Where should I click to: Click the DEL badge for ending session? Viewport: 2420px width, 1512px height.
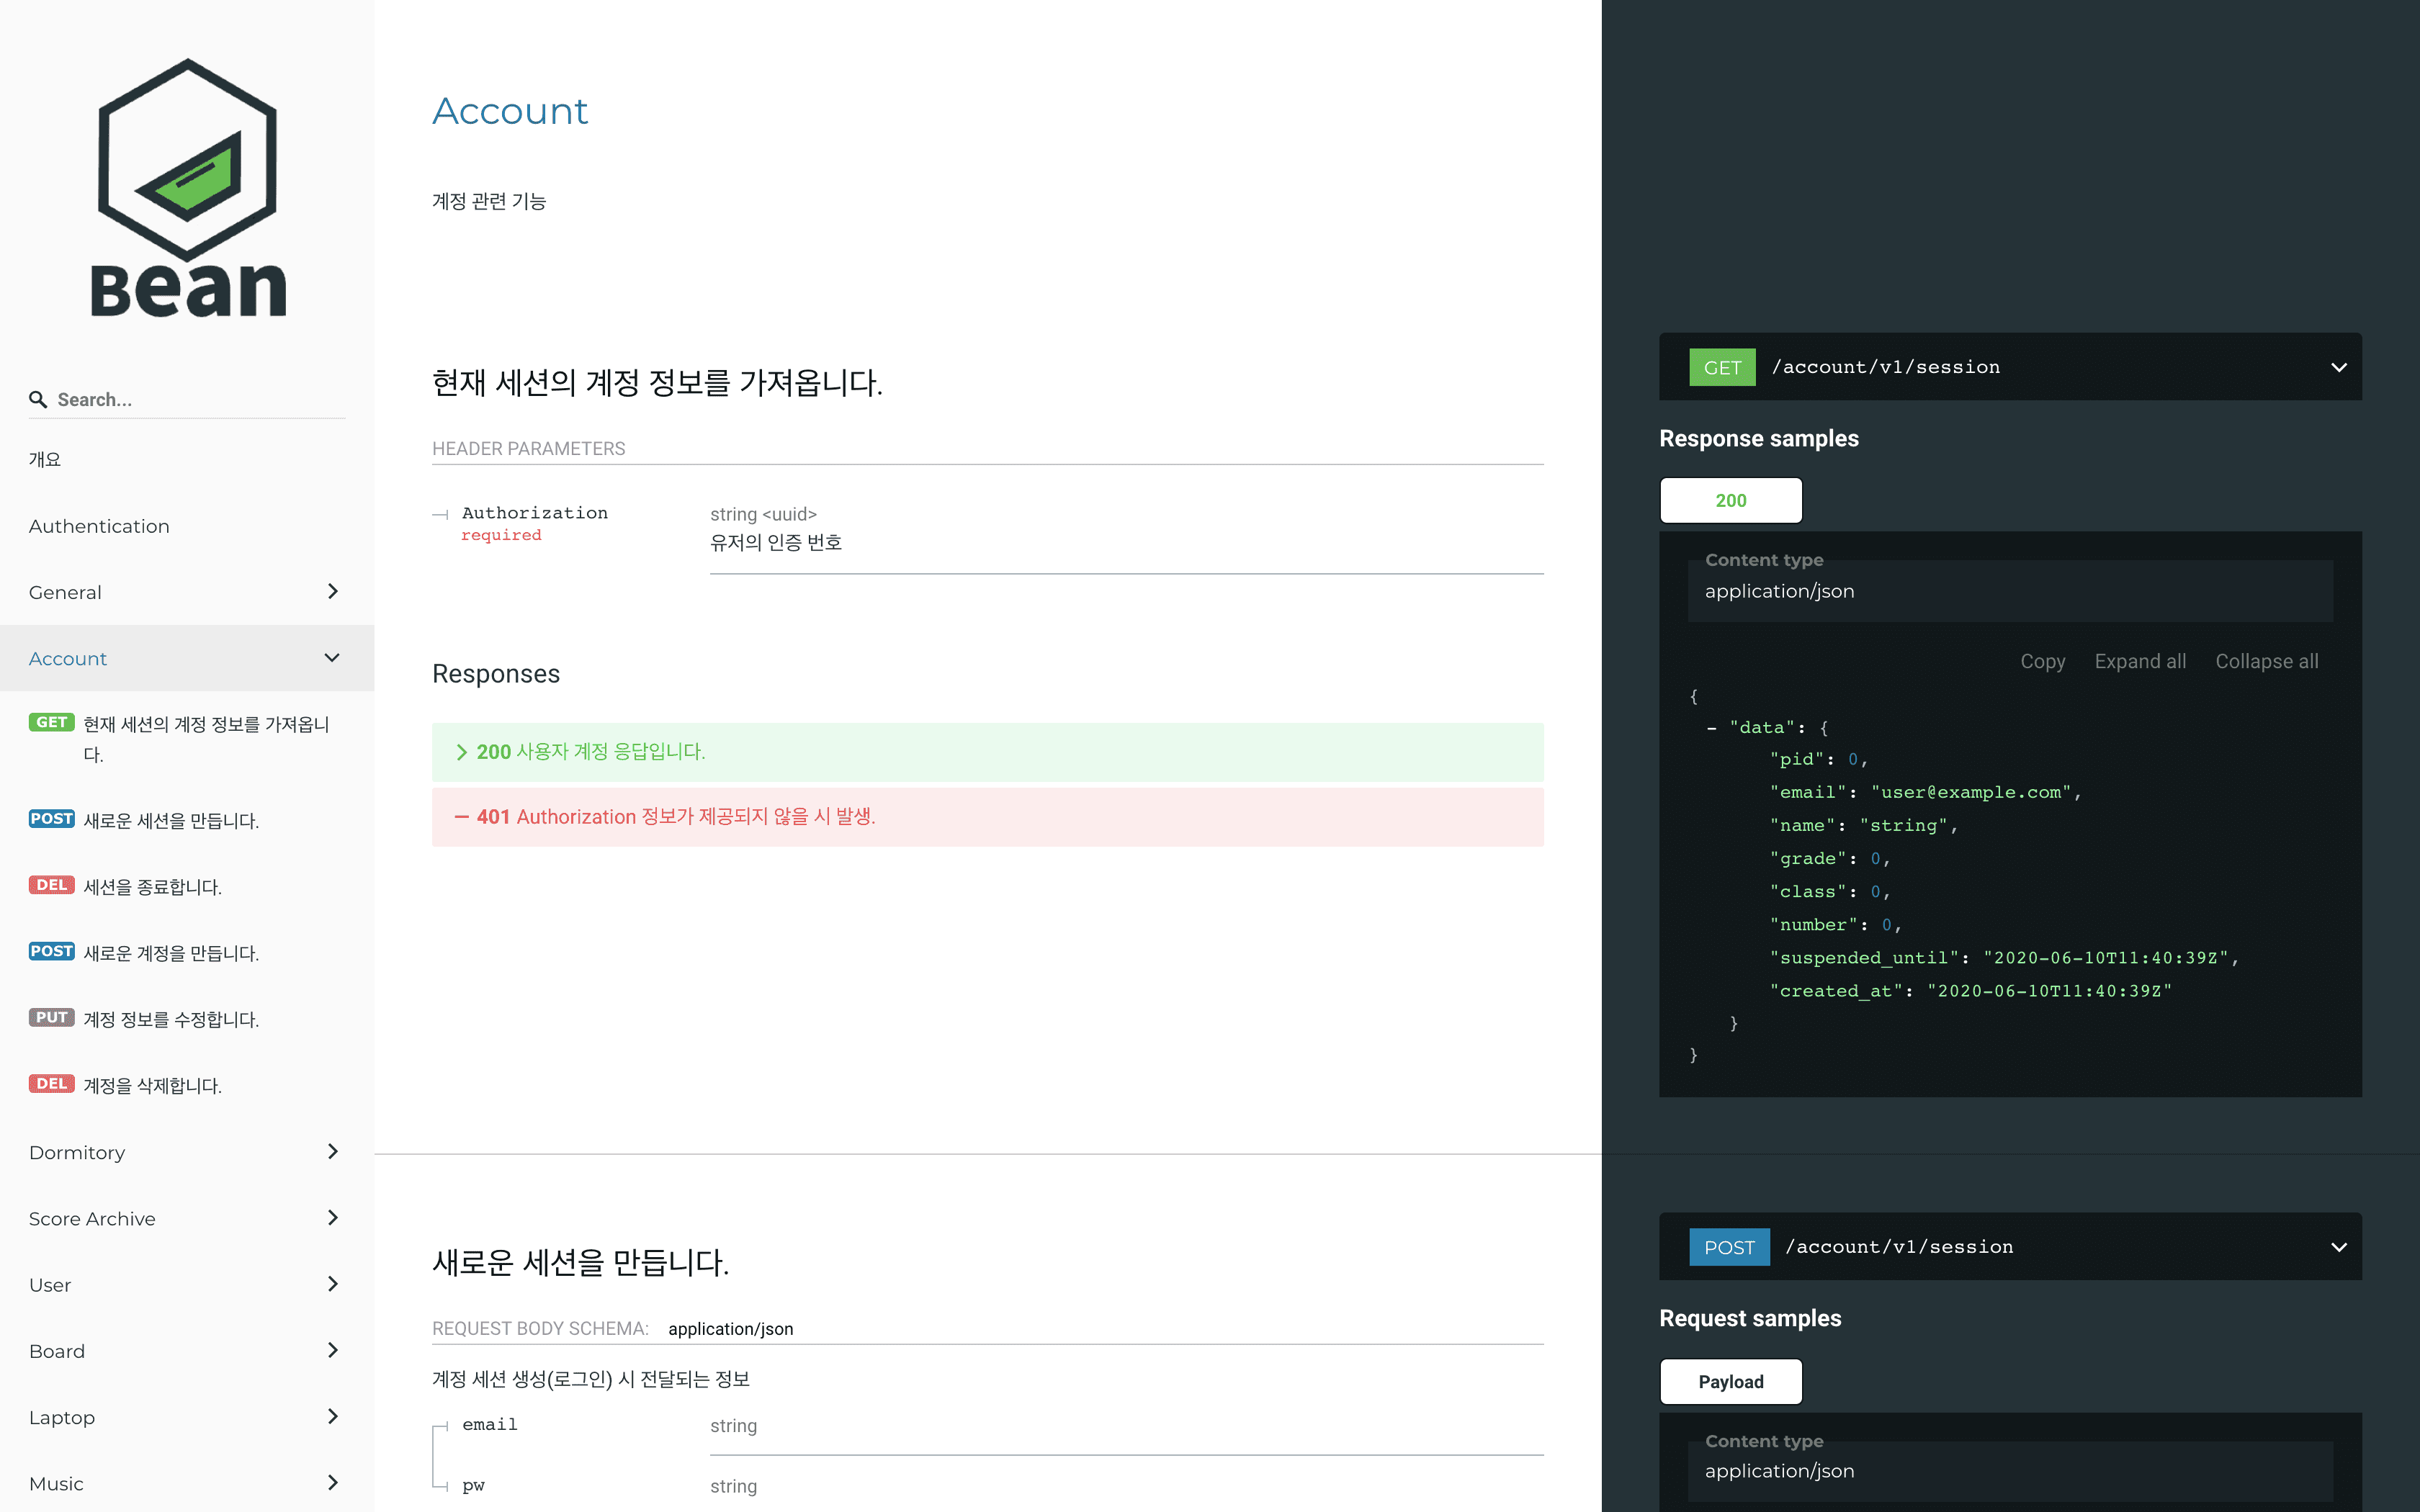click(51, 885)
